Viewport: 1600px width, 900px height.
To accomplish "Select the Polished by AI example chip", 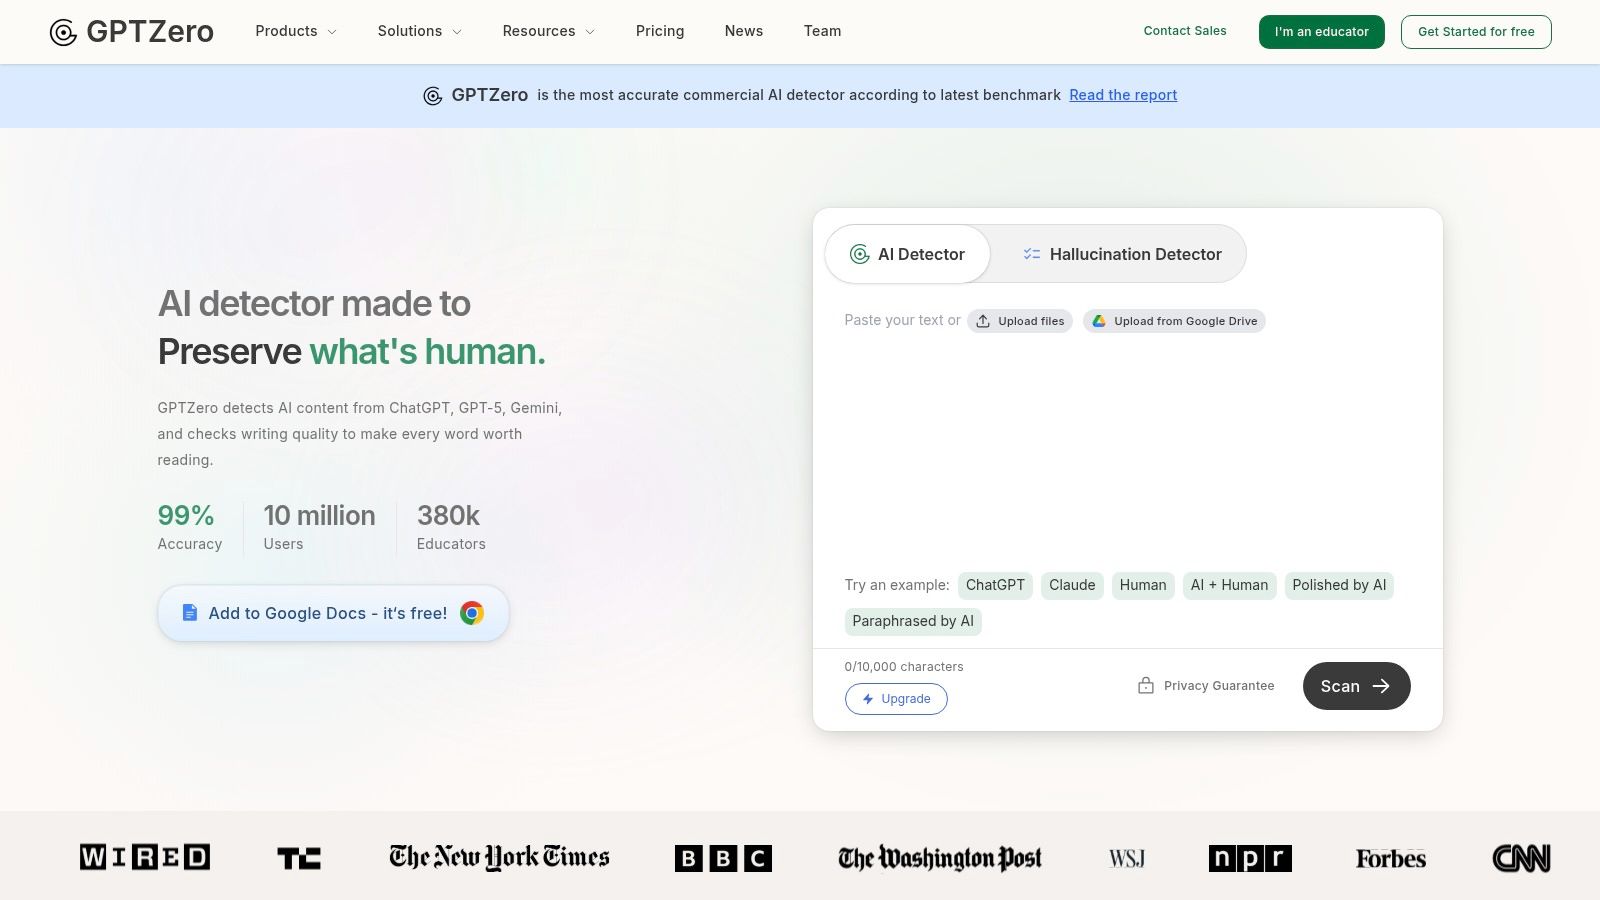I will point(1339,585).
